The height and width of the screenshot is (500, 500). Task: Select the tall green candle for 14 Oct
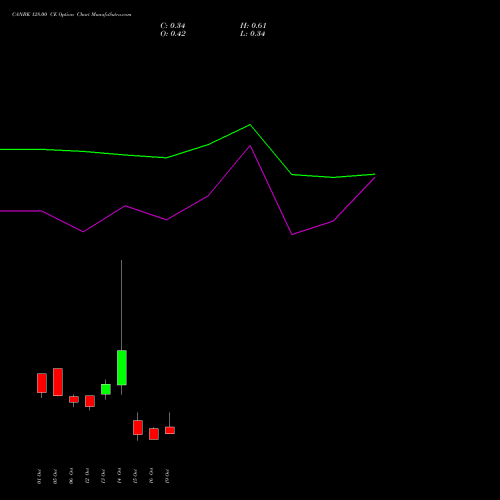click(x=122, y=367)
